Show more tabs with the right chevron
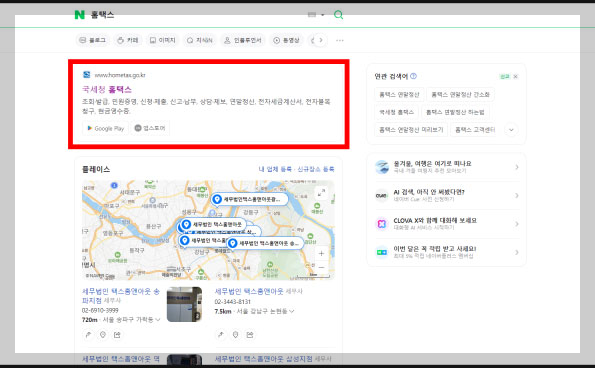The width and height of the screenshot is (595, 368). pos(321,40)
